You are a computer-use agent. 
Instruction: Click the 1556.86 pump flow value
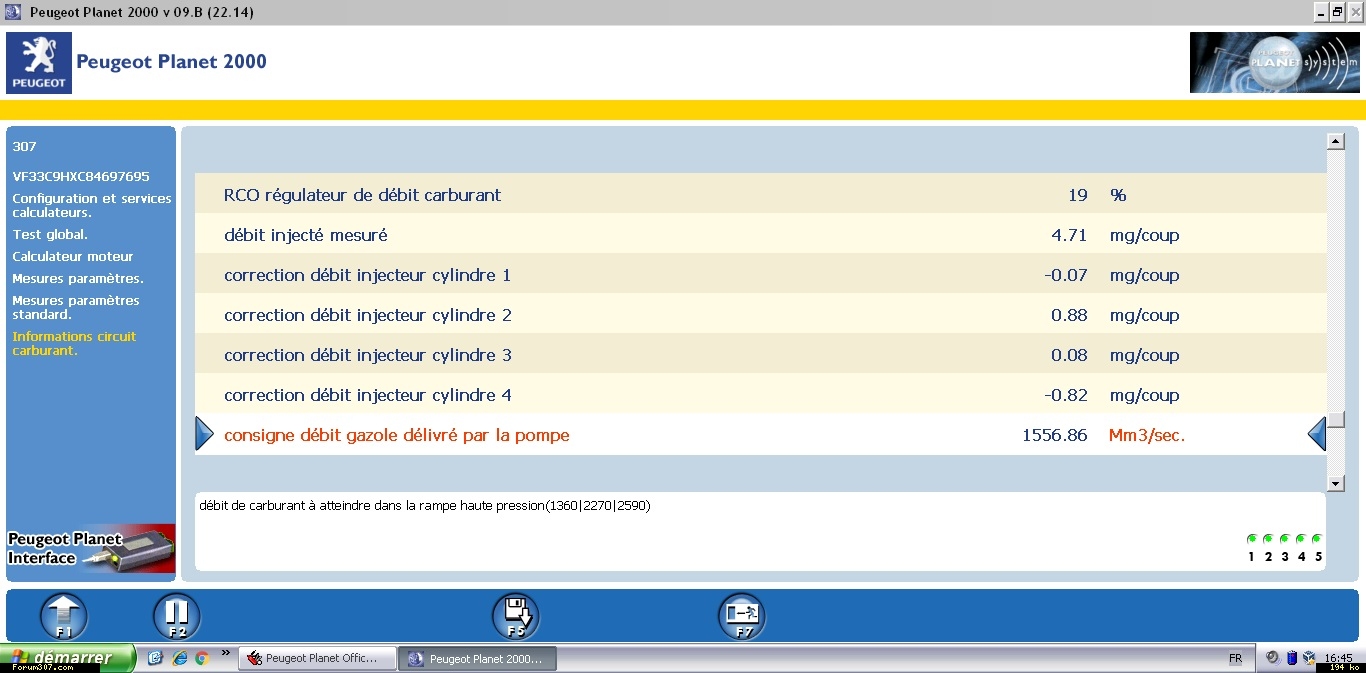point(1055,435)
